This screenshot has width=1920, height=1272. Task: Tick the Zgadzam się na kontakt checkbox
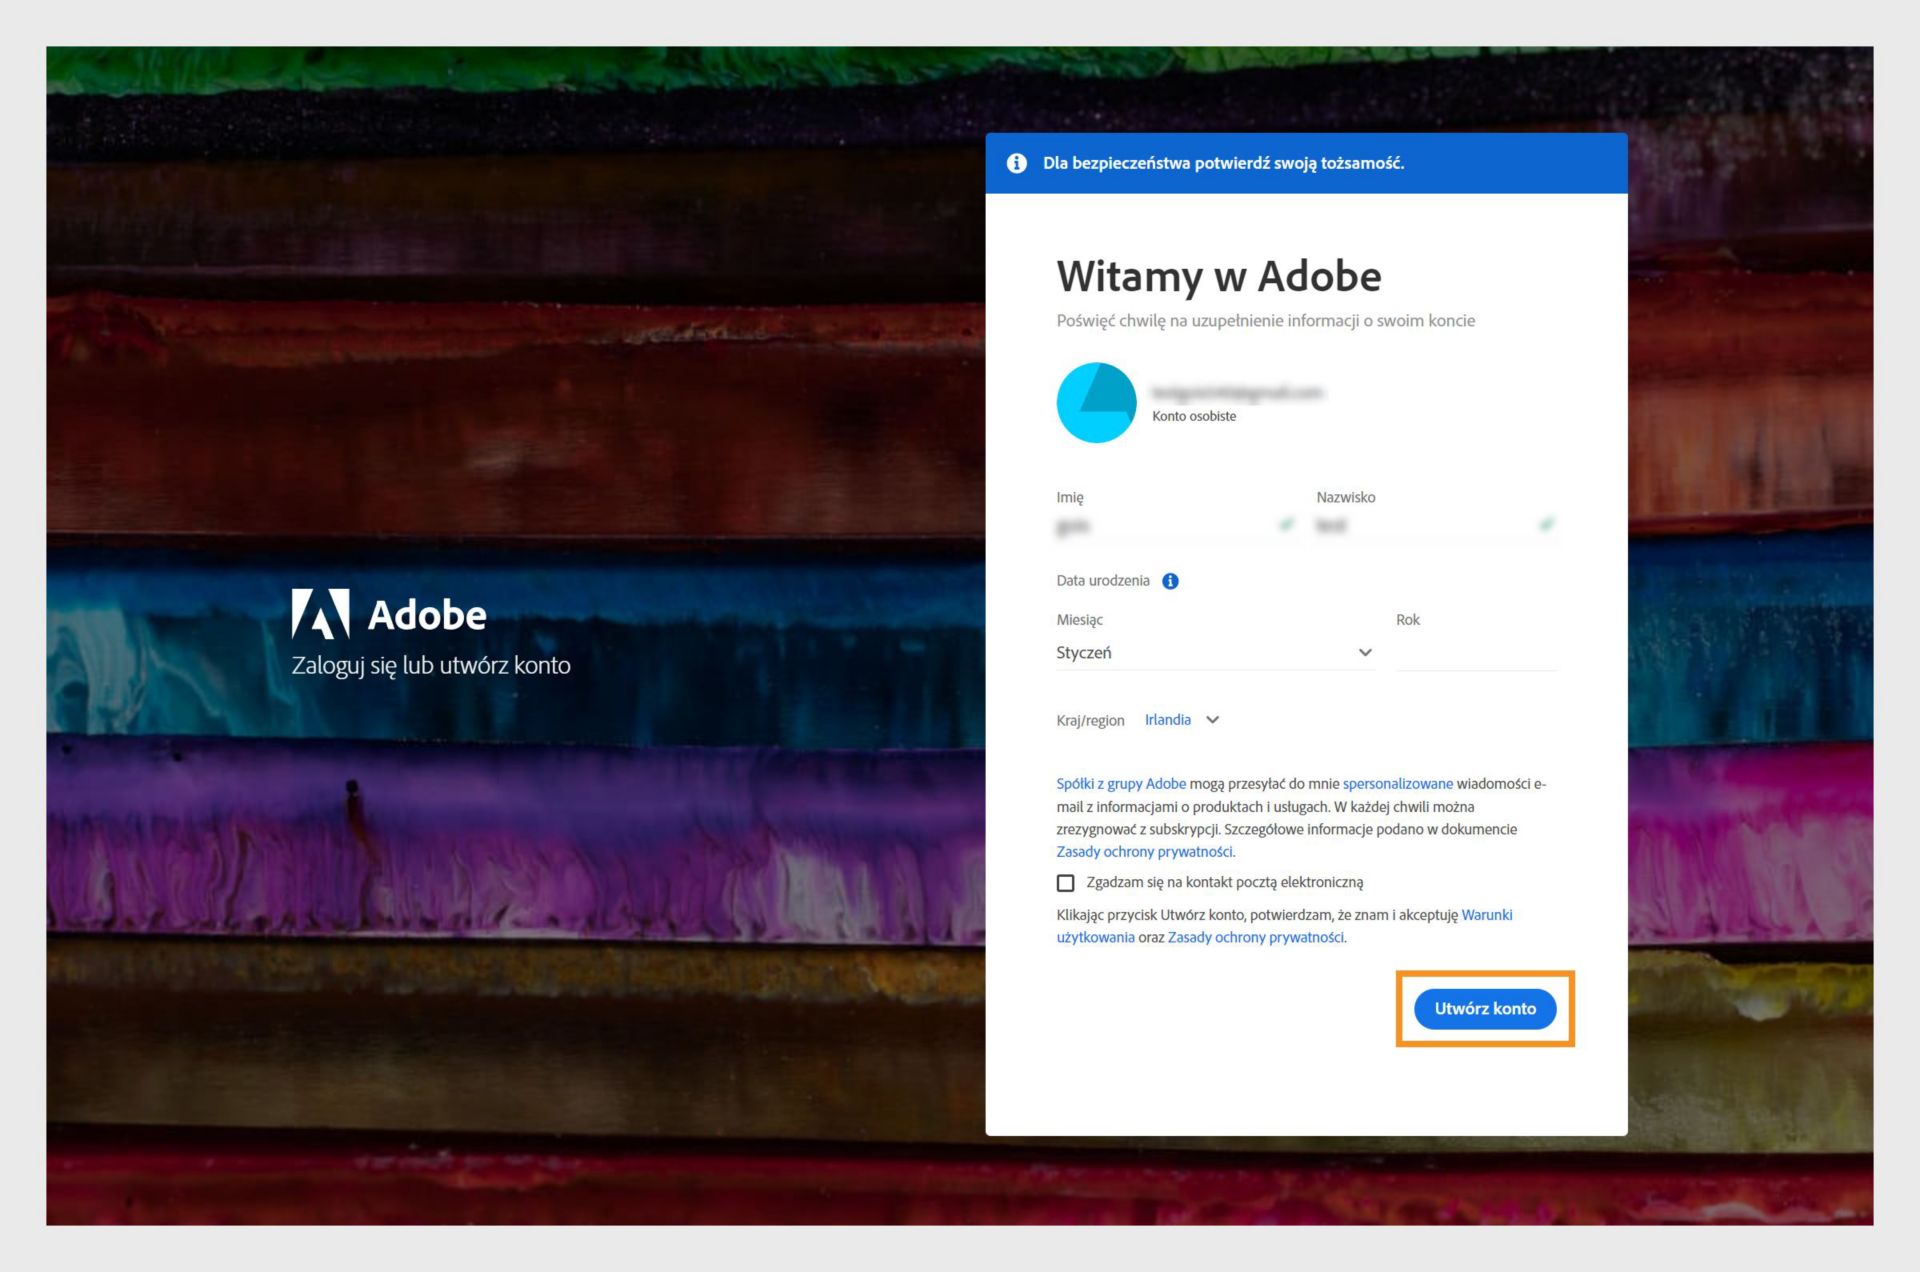pos(1065,883)
